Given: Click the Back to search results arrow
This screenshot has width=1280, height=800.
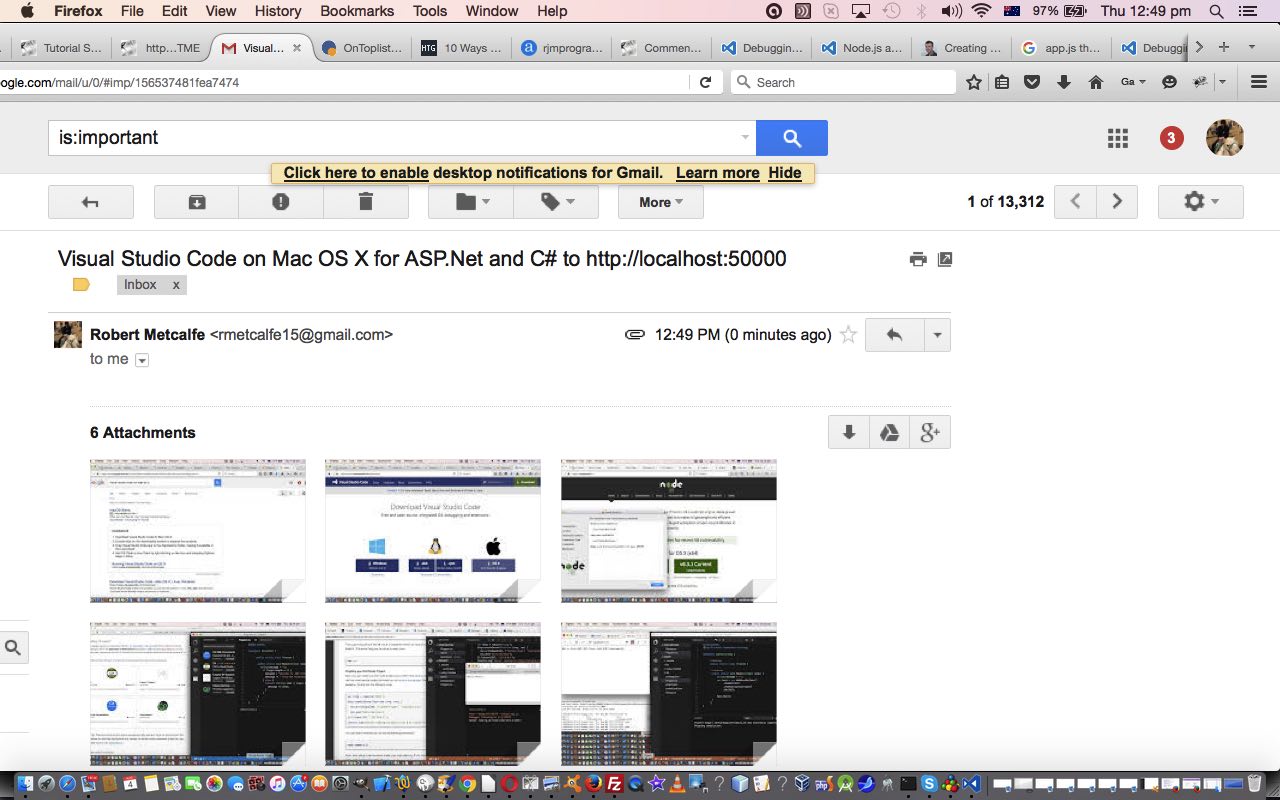Looking at the screenshot, I should click(91, 202).
